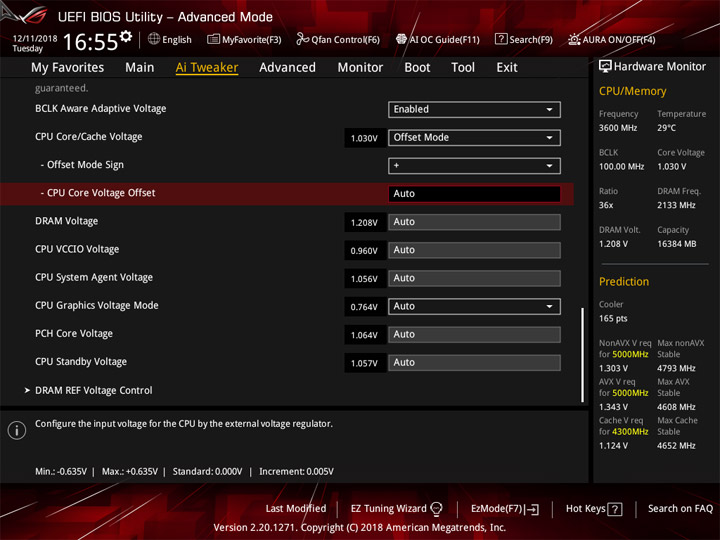The width and height of the screenshot is (720, 540).
Task: Click the Hot Keys question mark icon
Action: [x=615, y=509]
